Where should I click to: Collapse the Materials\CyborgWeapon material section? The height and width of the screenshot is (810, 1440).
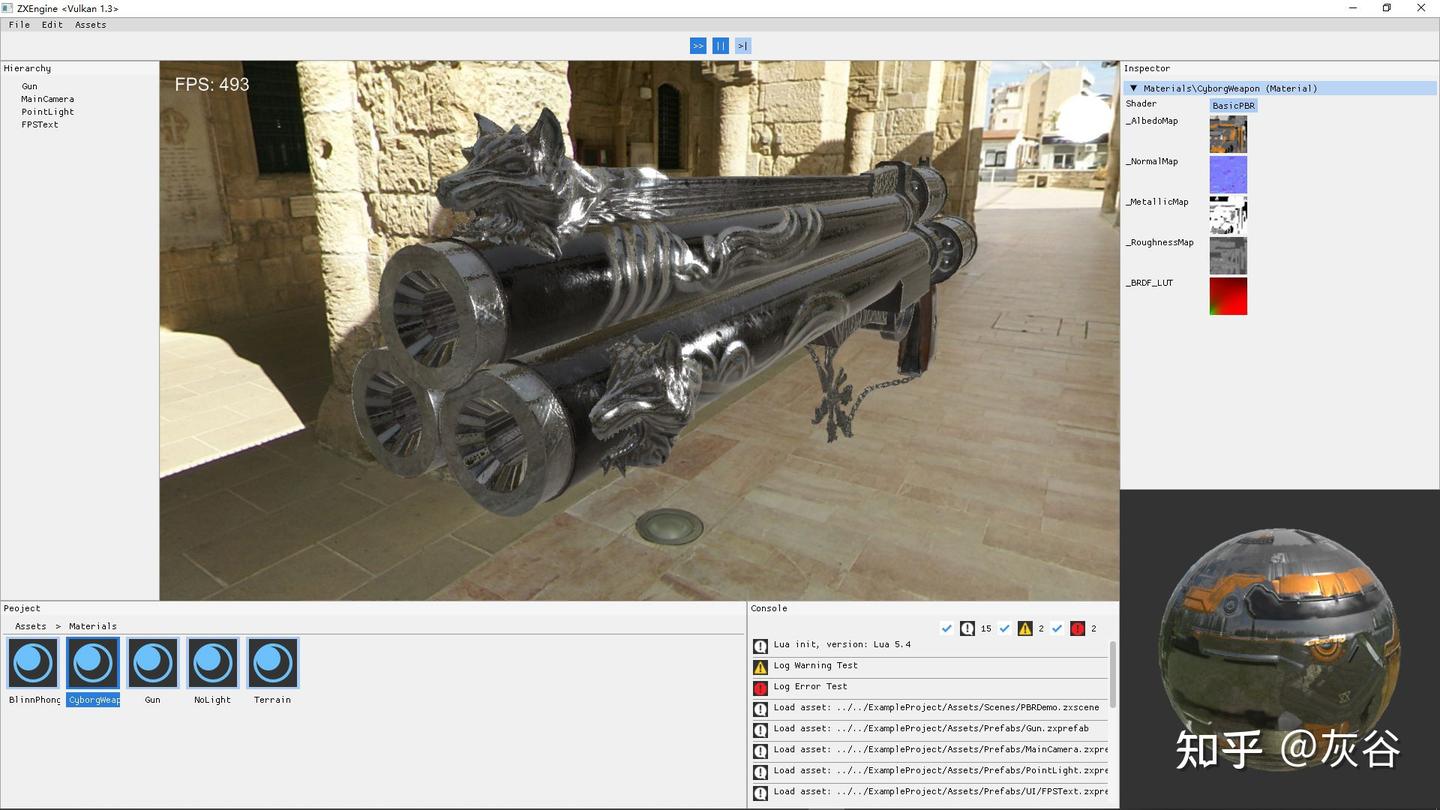coord(1133,88)
